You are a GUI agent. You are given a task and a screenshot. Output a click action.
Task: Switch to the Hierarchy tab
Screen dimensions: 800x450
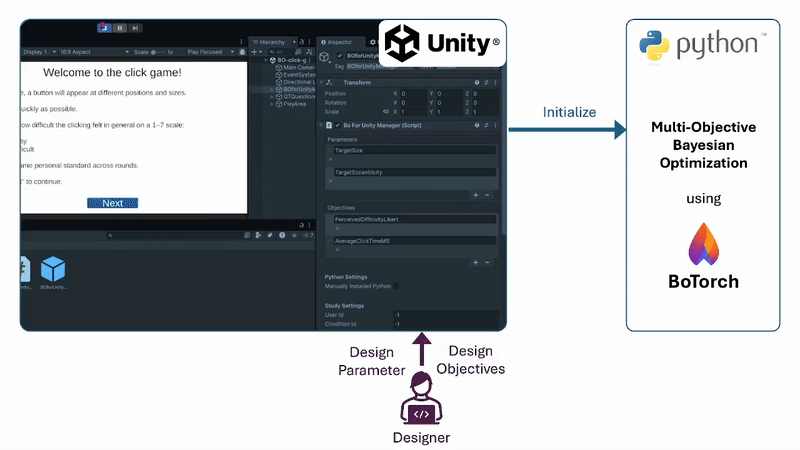pos(271,42)
